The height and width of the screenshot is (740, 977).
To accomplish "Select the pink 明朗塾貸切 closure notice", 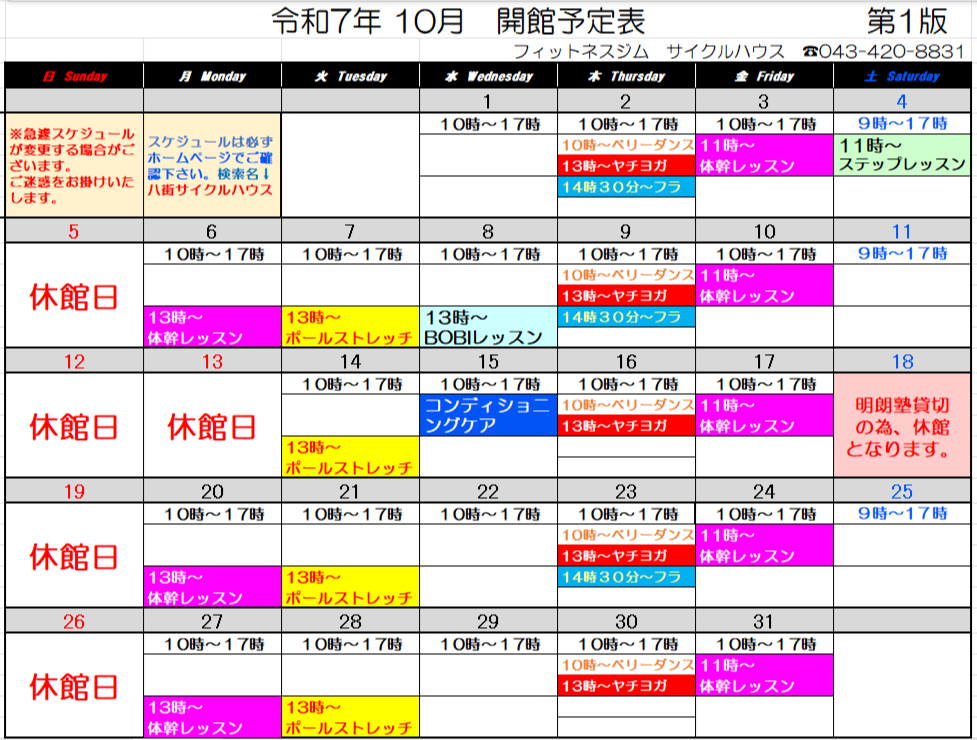I will [x=902, y=427].
